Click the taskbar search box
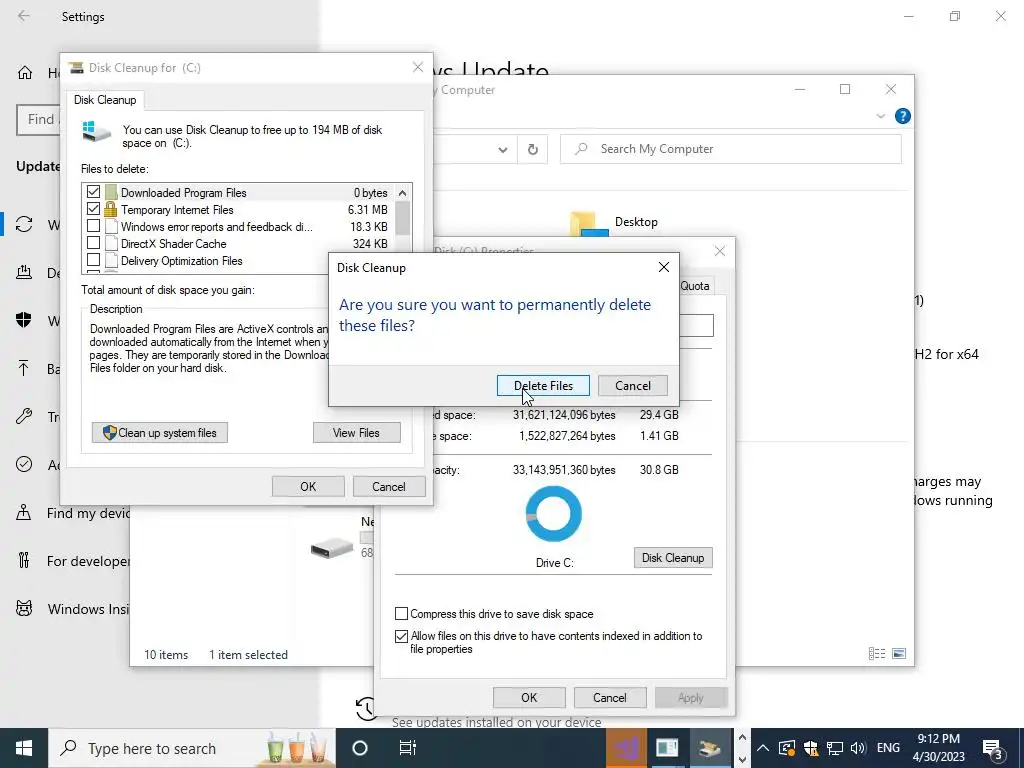This screenshot has width=1024, height=768. click(192, 748)
